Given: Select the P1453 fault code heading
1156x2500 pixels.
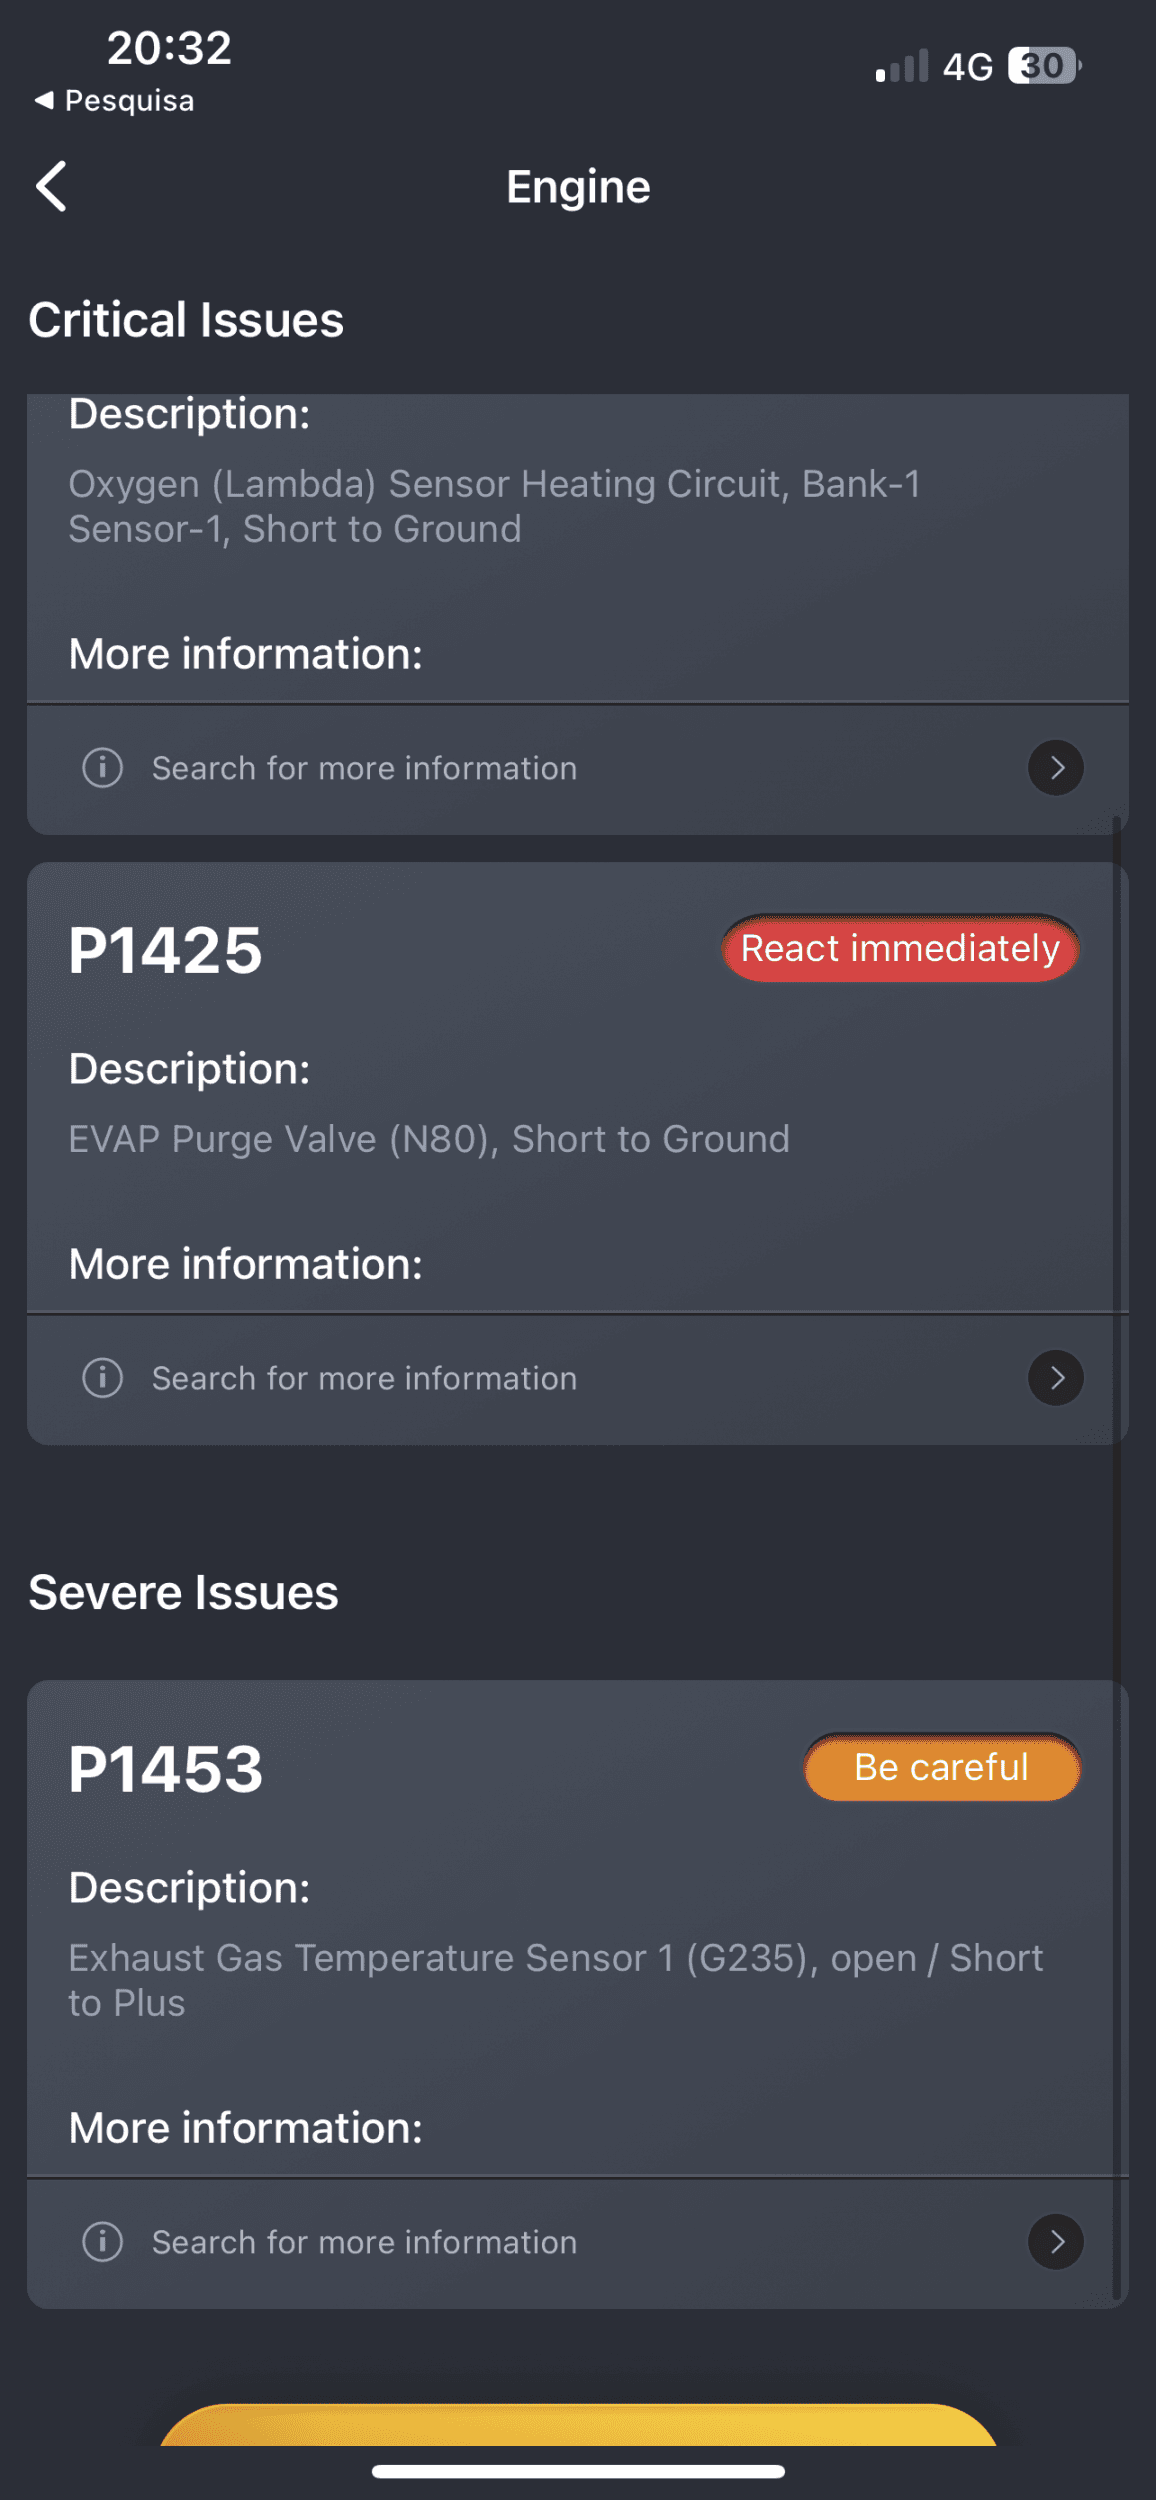Looking at the screenshot, I should [x=165, y=1769].
